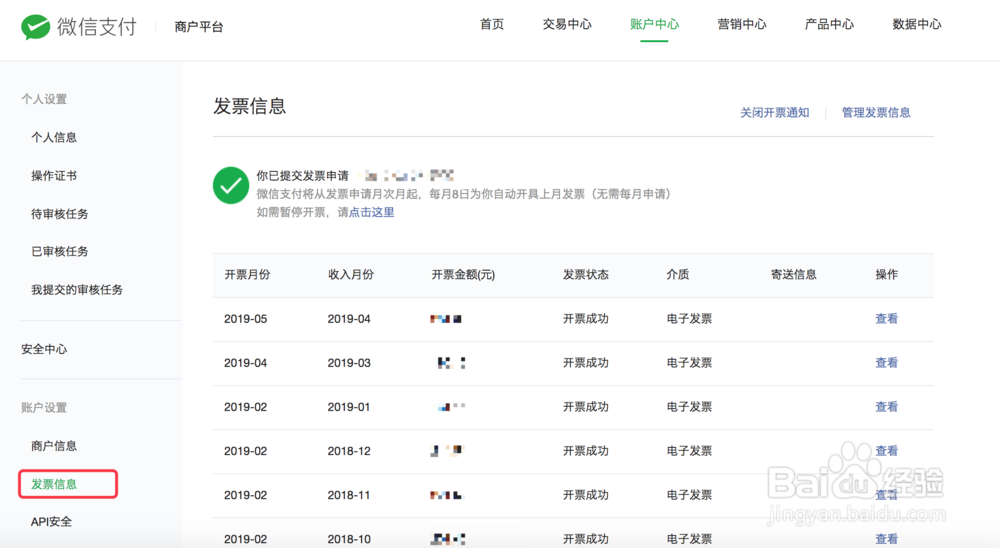Open 安全中心 in the sidebar
This screenshot has width=1000, height=548.
pos(44,349)
